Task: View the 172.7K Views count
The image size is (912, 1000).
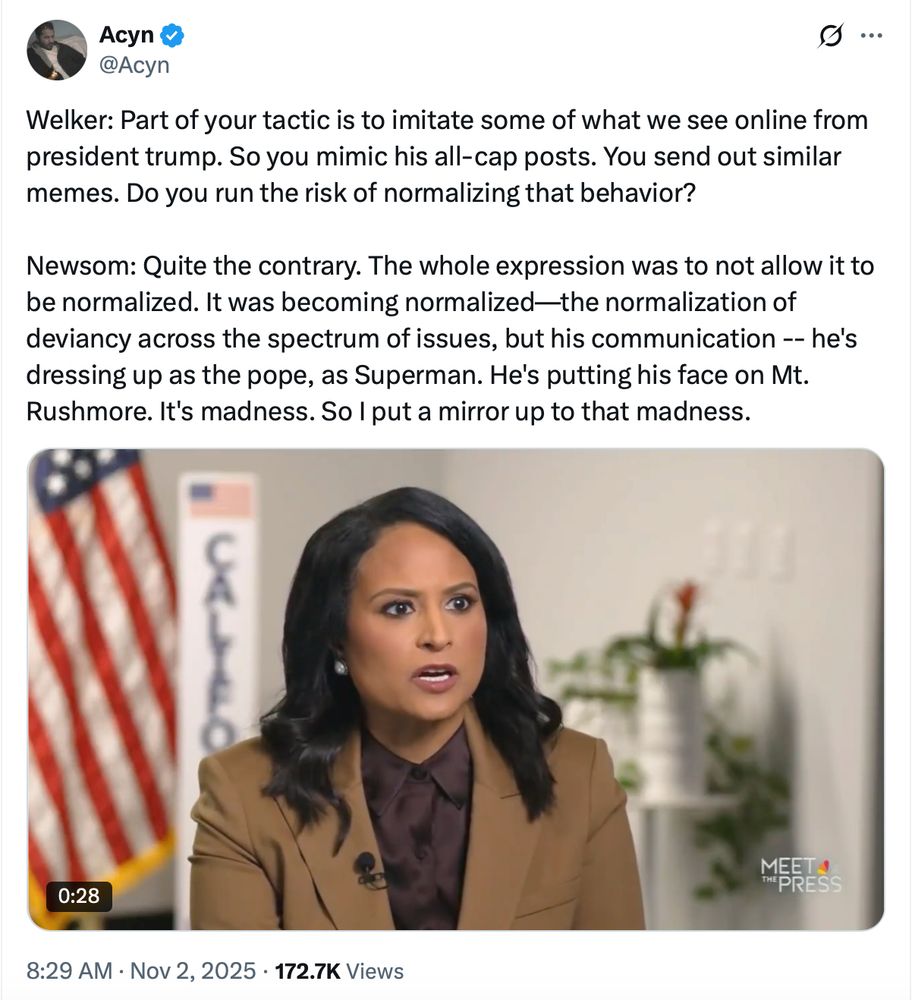Action: (x=339, y=971)
